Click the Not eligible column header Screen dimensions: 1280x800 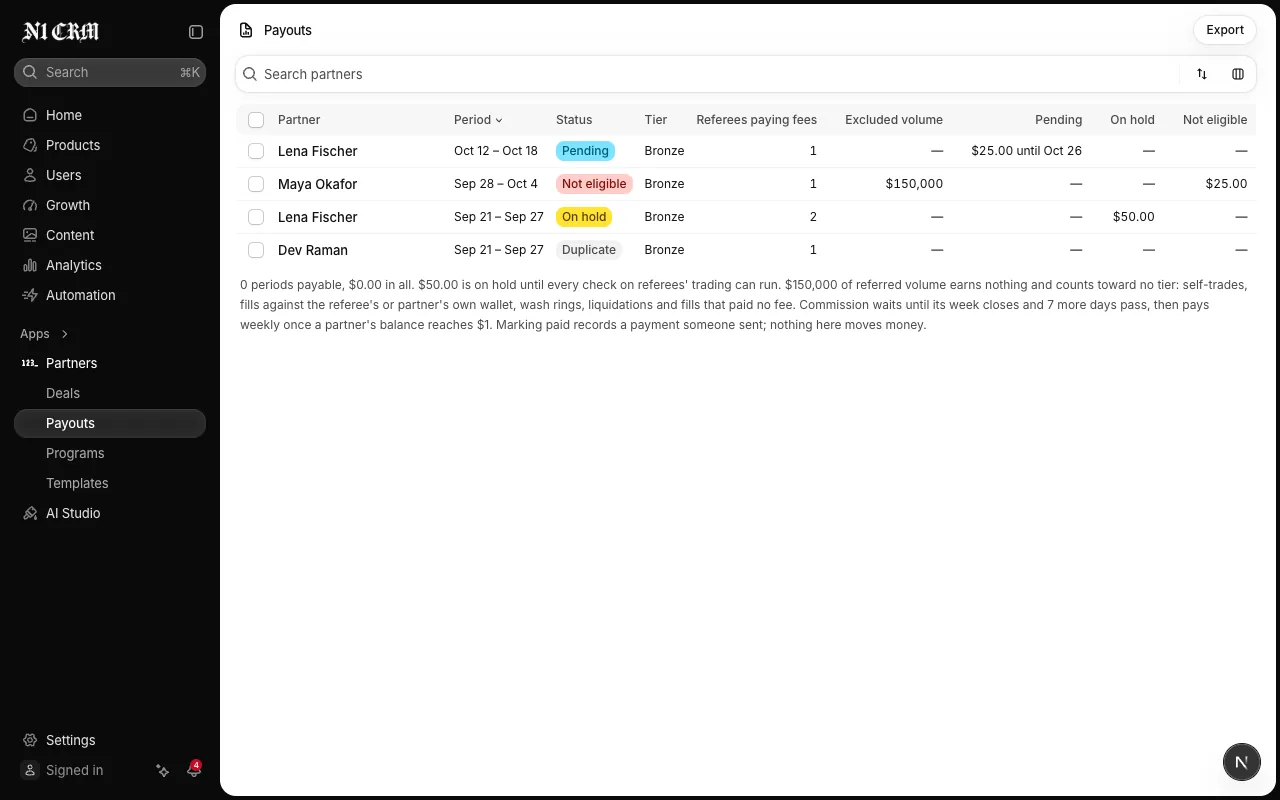pos(1215,120)
